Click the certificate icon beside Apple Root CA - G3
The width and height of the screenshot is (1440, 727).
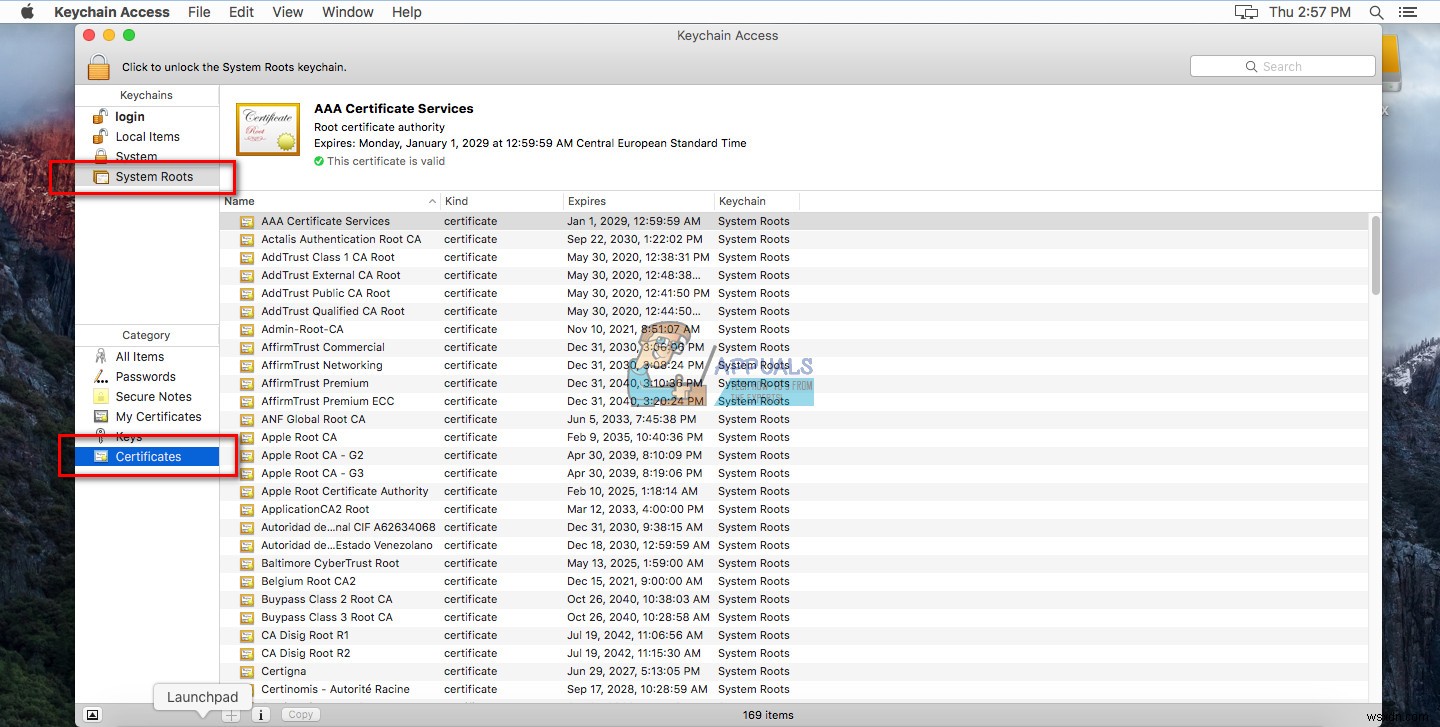tap(247, 473)
